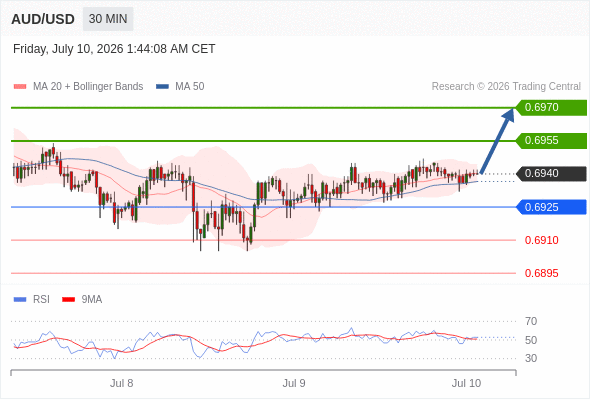This screenshot has width=590, height=400.
Task: Click the blue upward trend arrow
Action: point(497,141)
